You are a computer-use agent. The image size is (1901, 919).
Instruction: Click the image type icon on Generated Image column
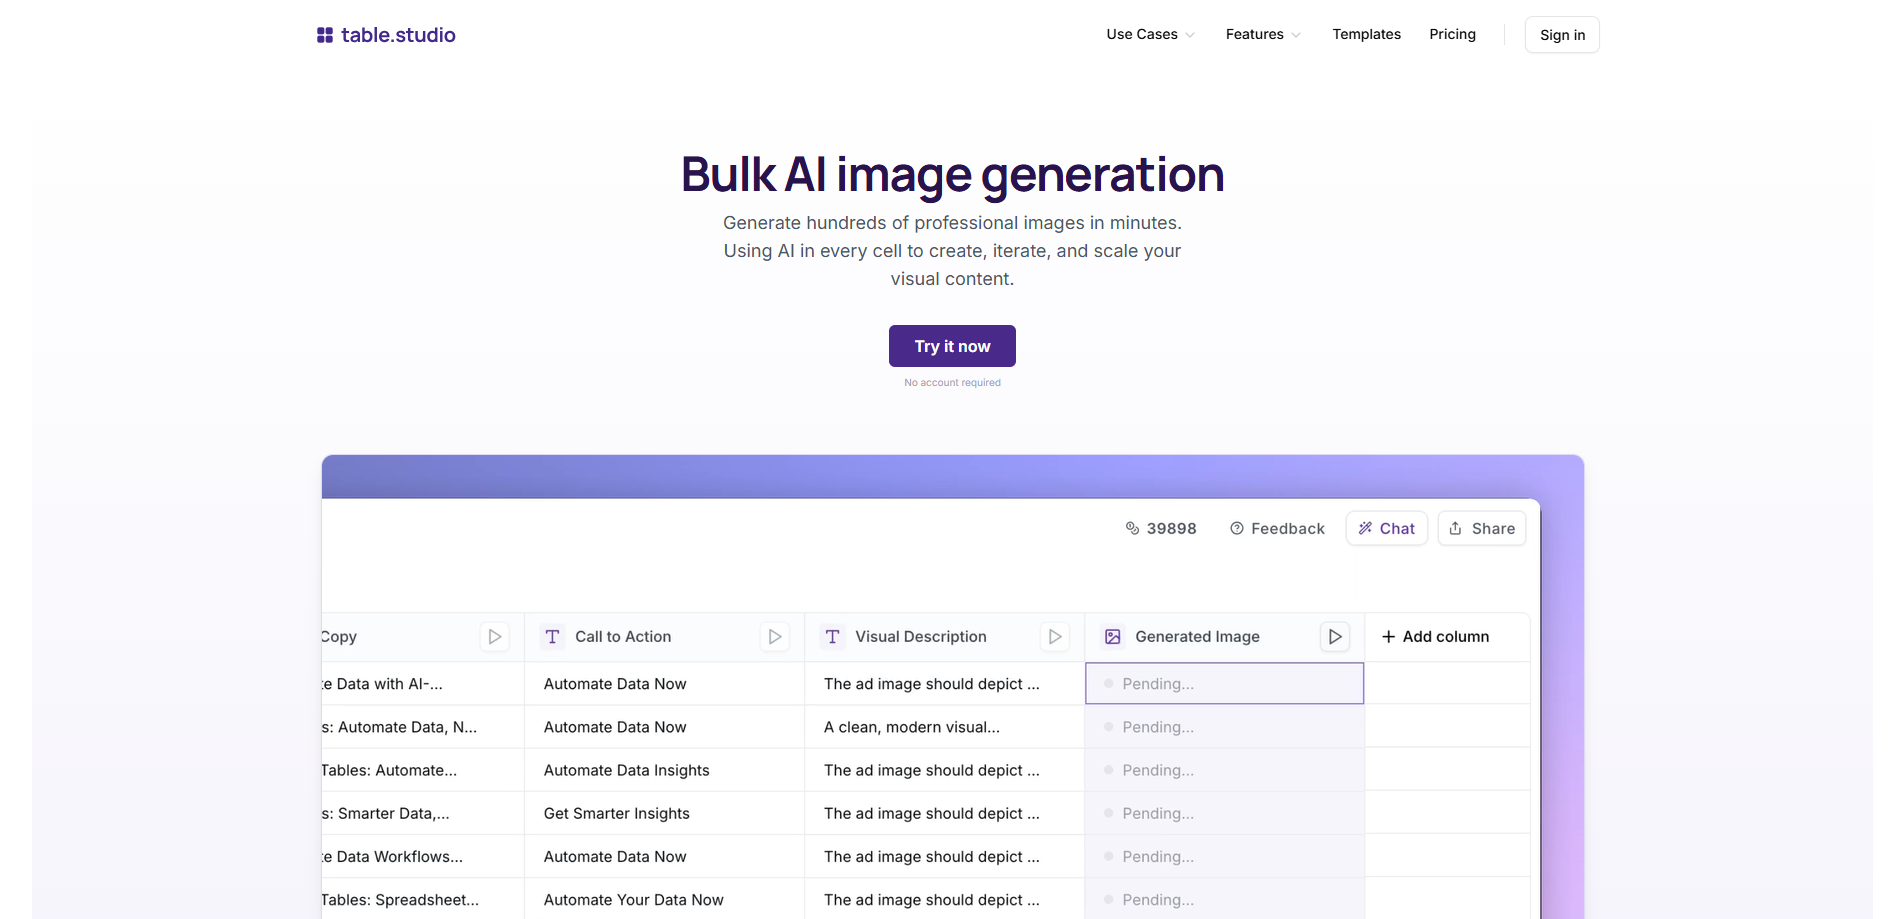tap(1111, 636)
